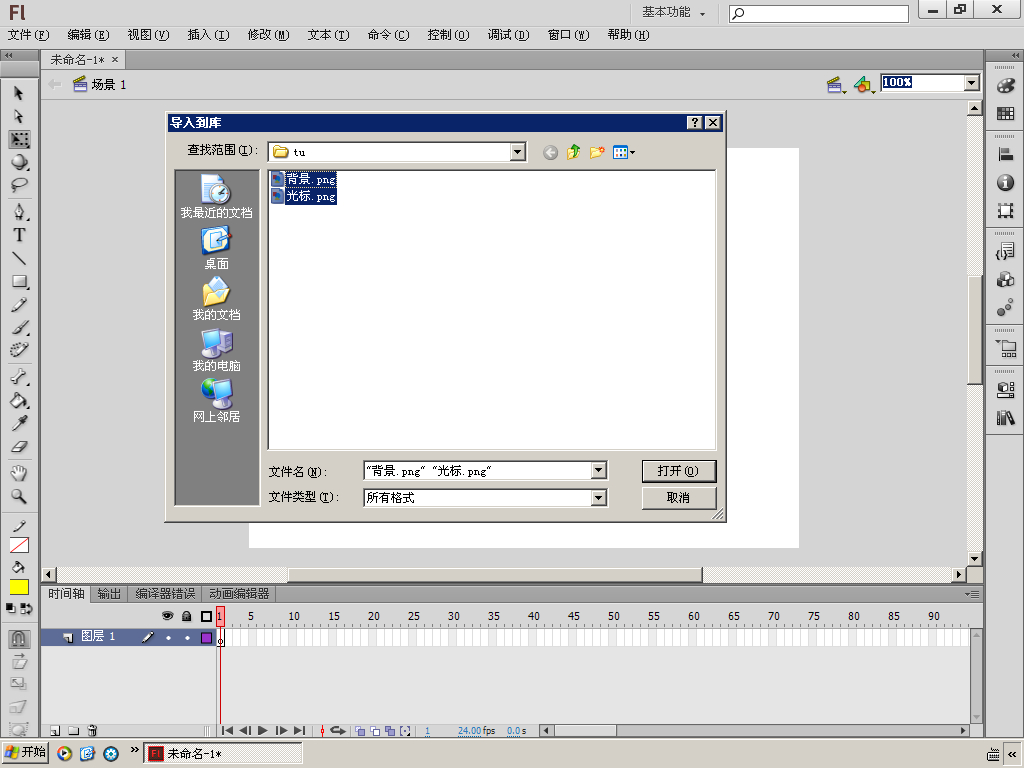Open the Swatches panel grid icon
The width and height of the screenshot is (1024, 768).
(x=1006, y=114)
